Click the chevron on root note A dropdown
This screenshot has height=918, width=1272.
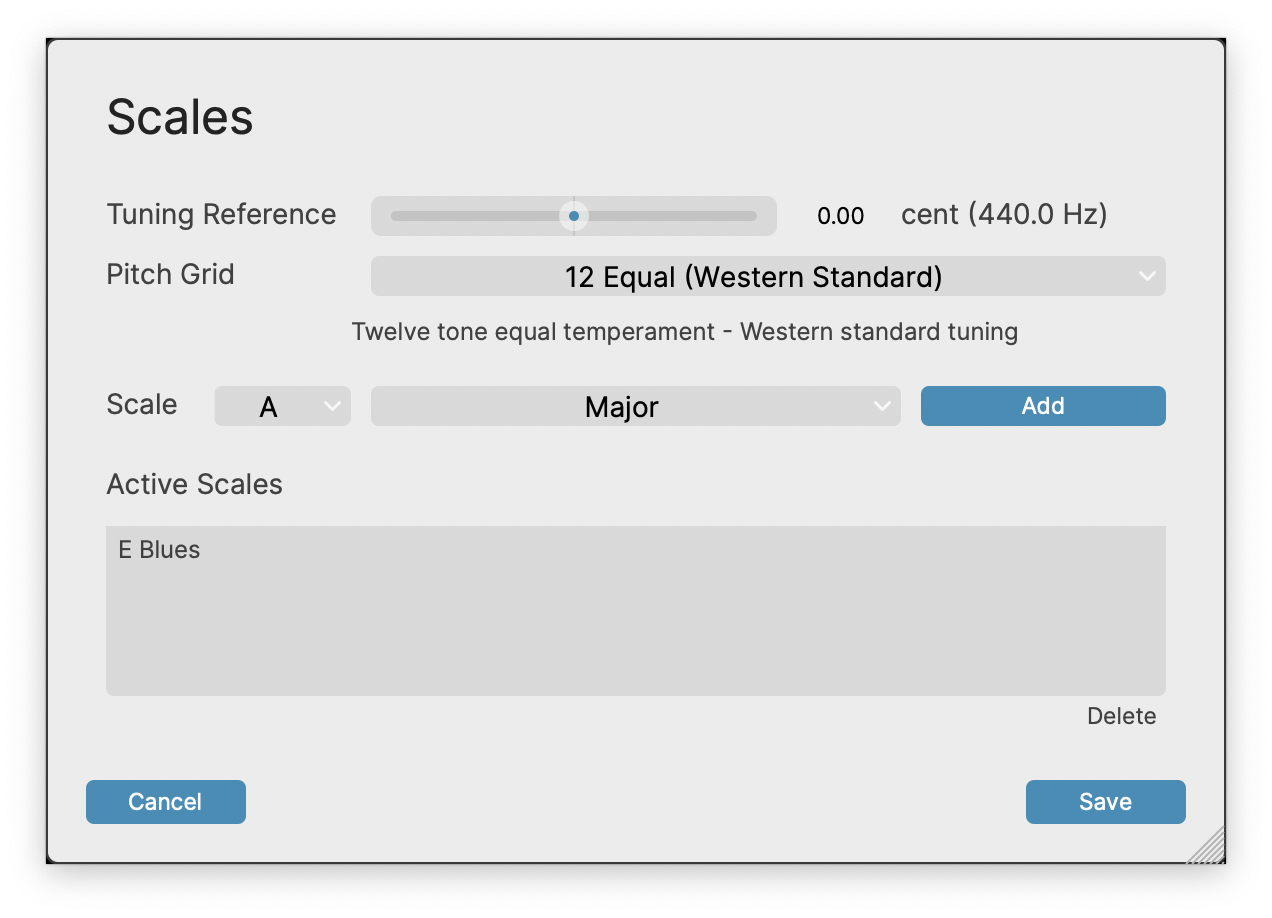coord(332,406)
